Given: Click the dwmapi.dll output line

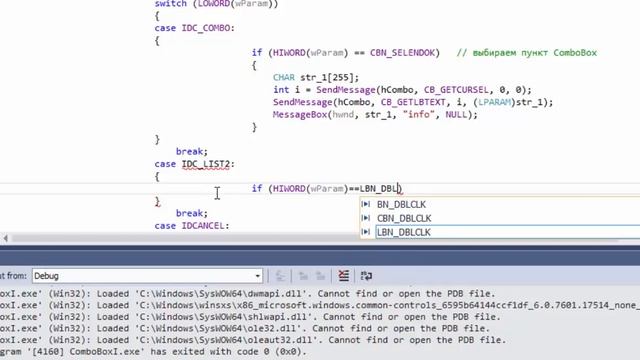Looking at the screenshot, I should 247,294.
